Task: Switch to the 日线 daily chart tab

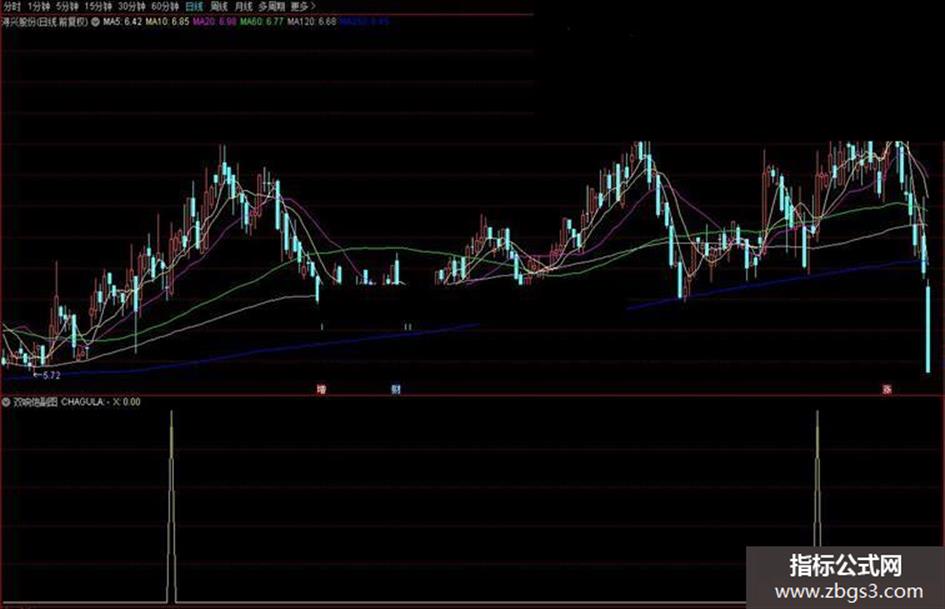Action: (x=194, y=6)
